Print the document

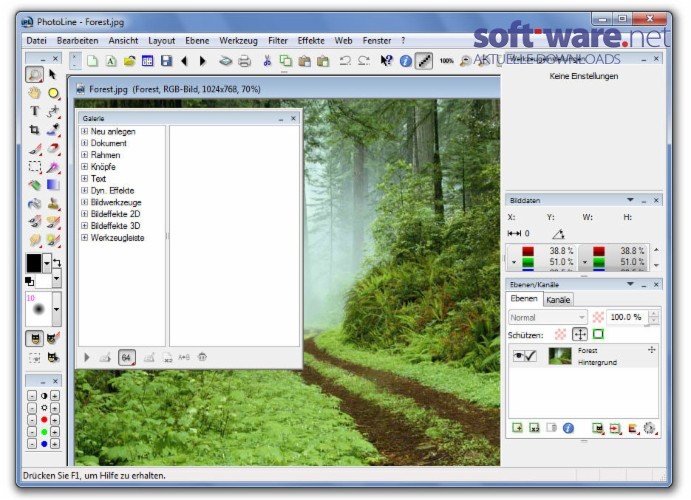(245, 61)
